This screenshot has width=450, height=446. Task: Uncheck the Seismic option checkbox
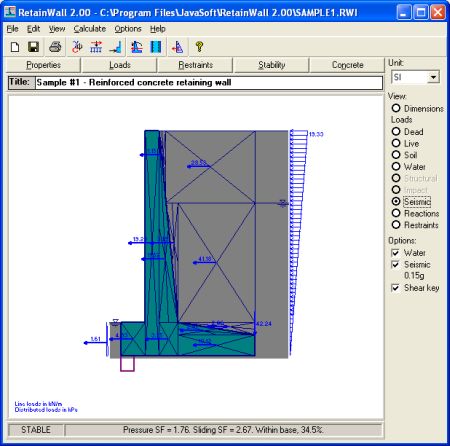[x=395, y=265]
